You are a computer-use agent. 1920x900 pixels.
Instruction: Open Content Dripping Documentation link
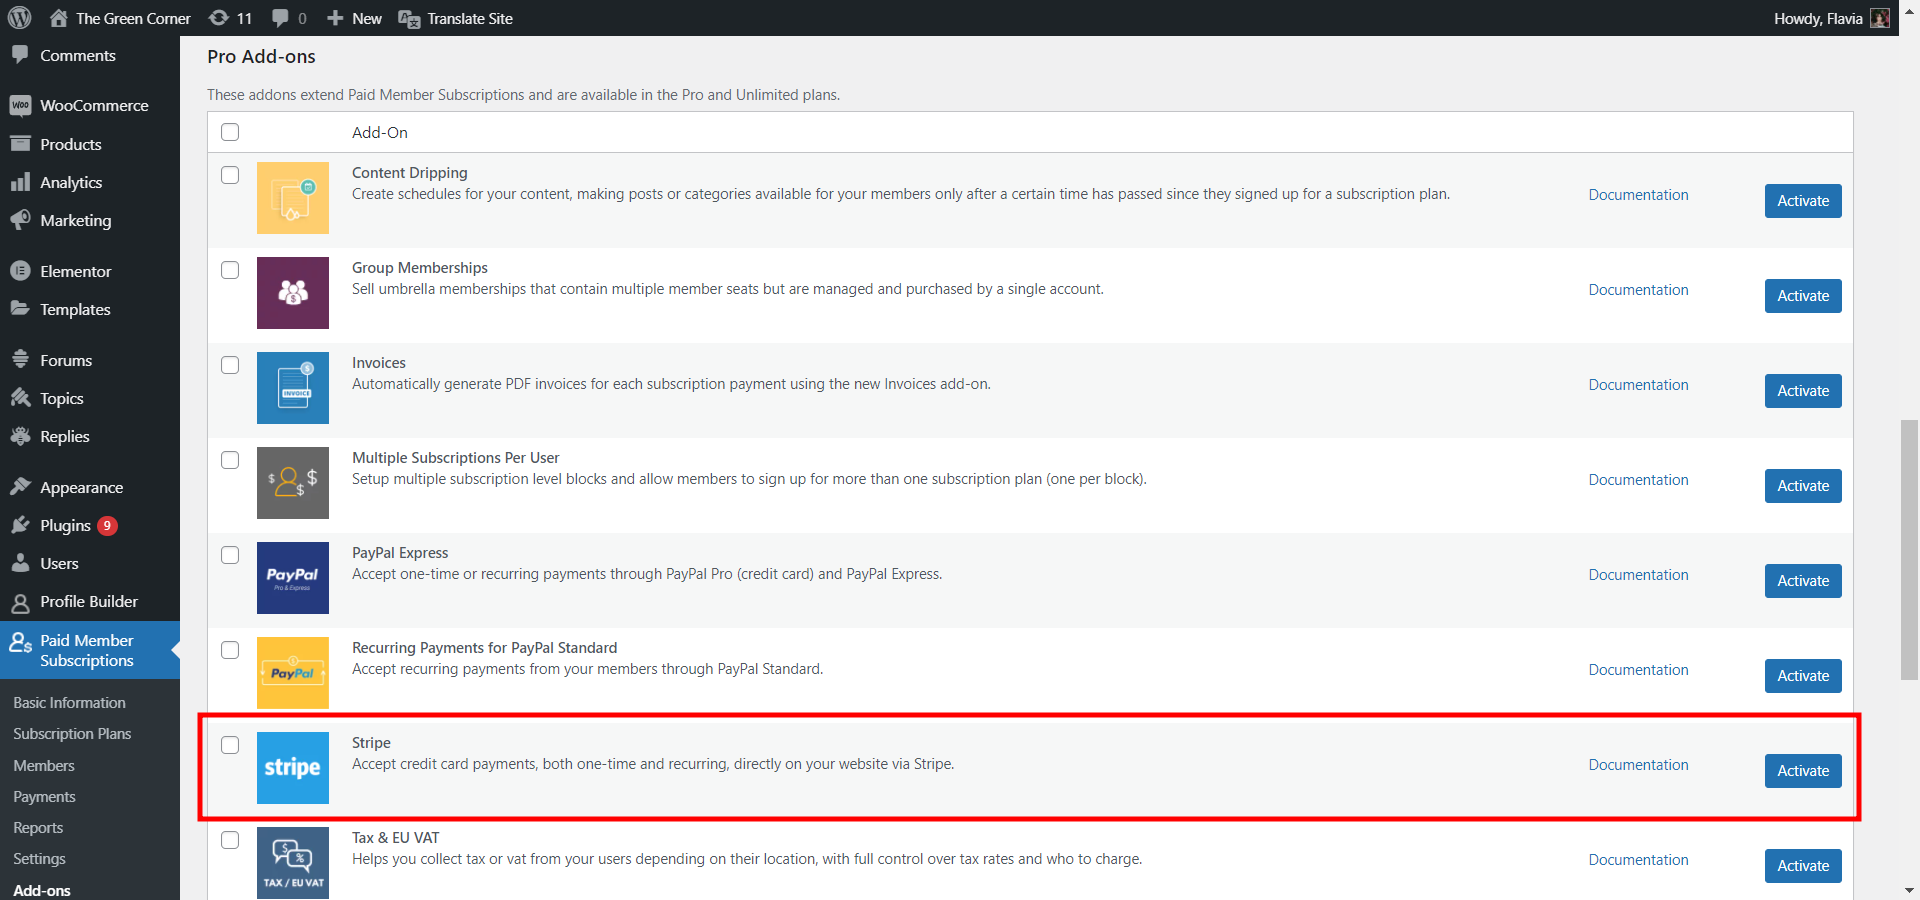coord(1638,195)
